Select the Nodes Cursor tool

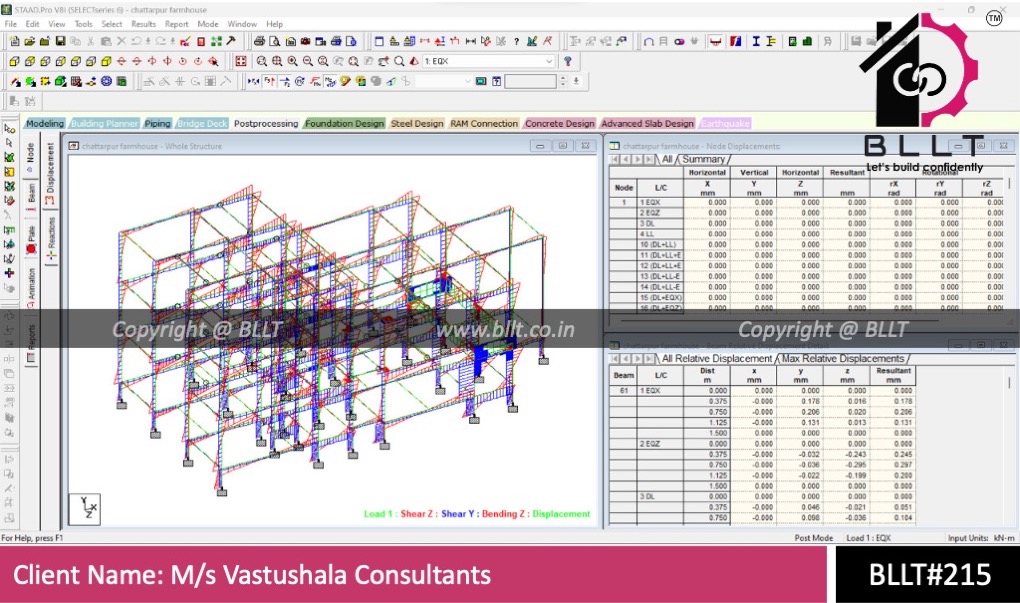click(9, 129)
